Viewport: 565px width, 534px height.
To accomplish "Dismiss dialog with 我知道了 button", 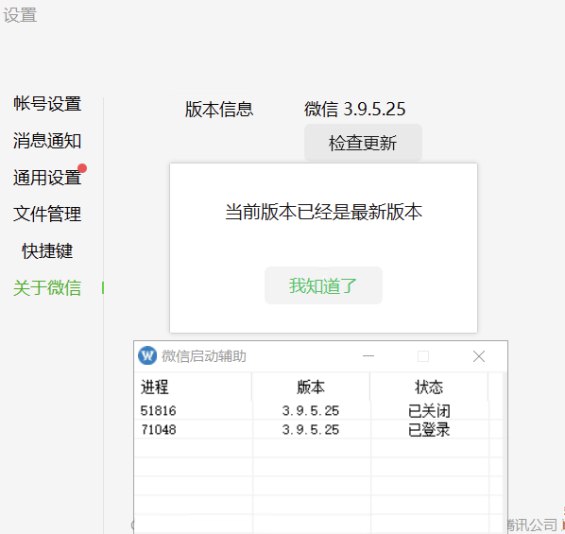I will (x=323, y=286).
